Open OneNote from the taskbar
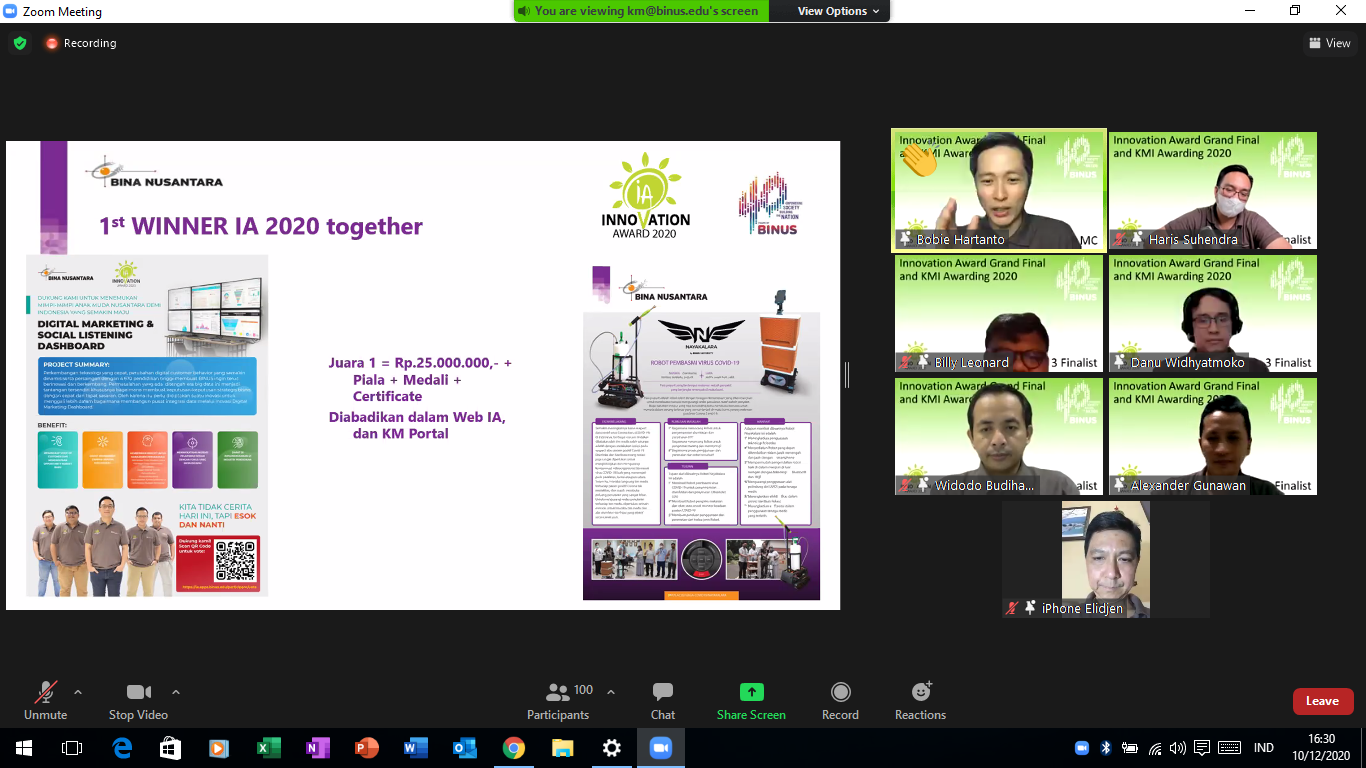The image size is (1366, 768). point(317,748)
